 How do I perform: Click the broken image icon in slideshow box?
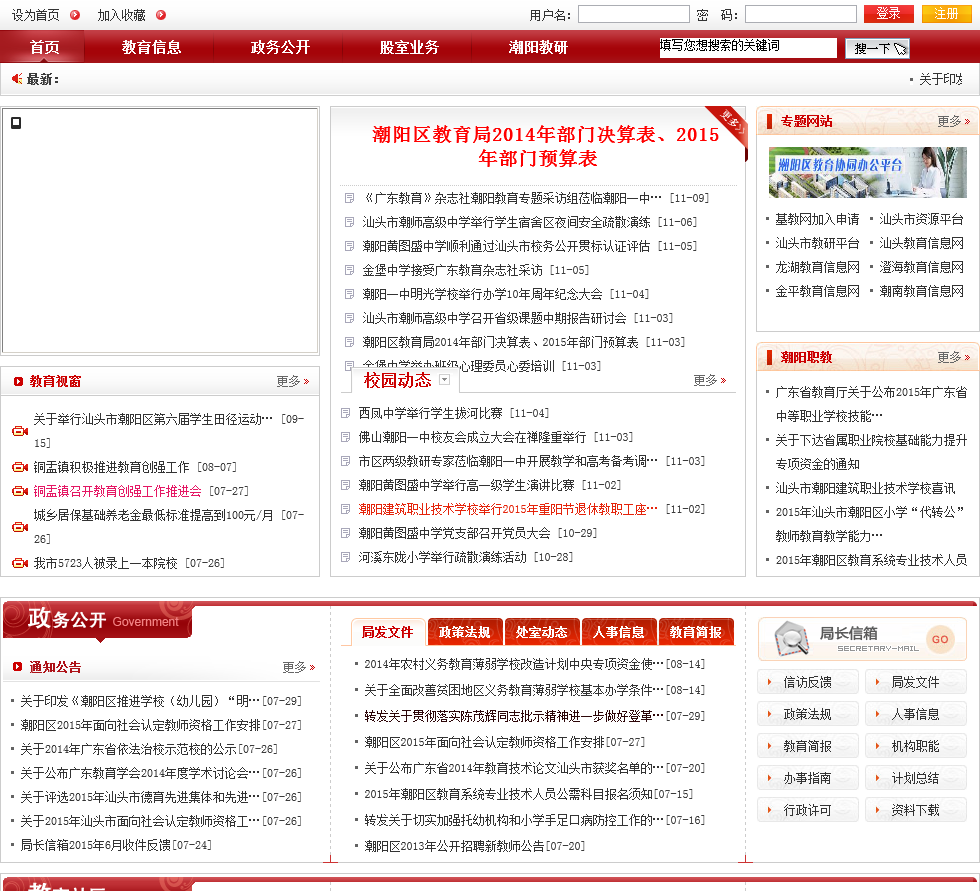(16, 123)
